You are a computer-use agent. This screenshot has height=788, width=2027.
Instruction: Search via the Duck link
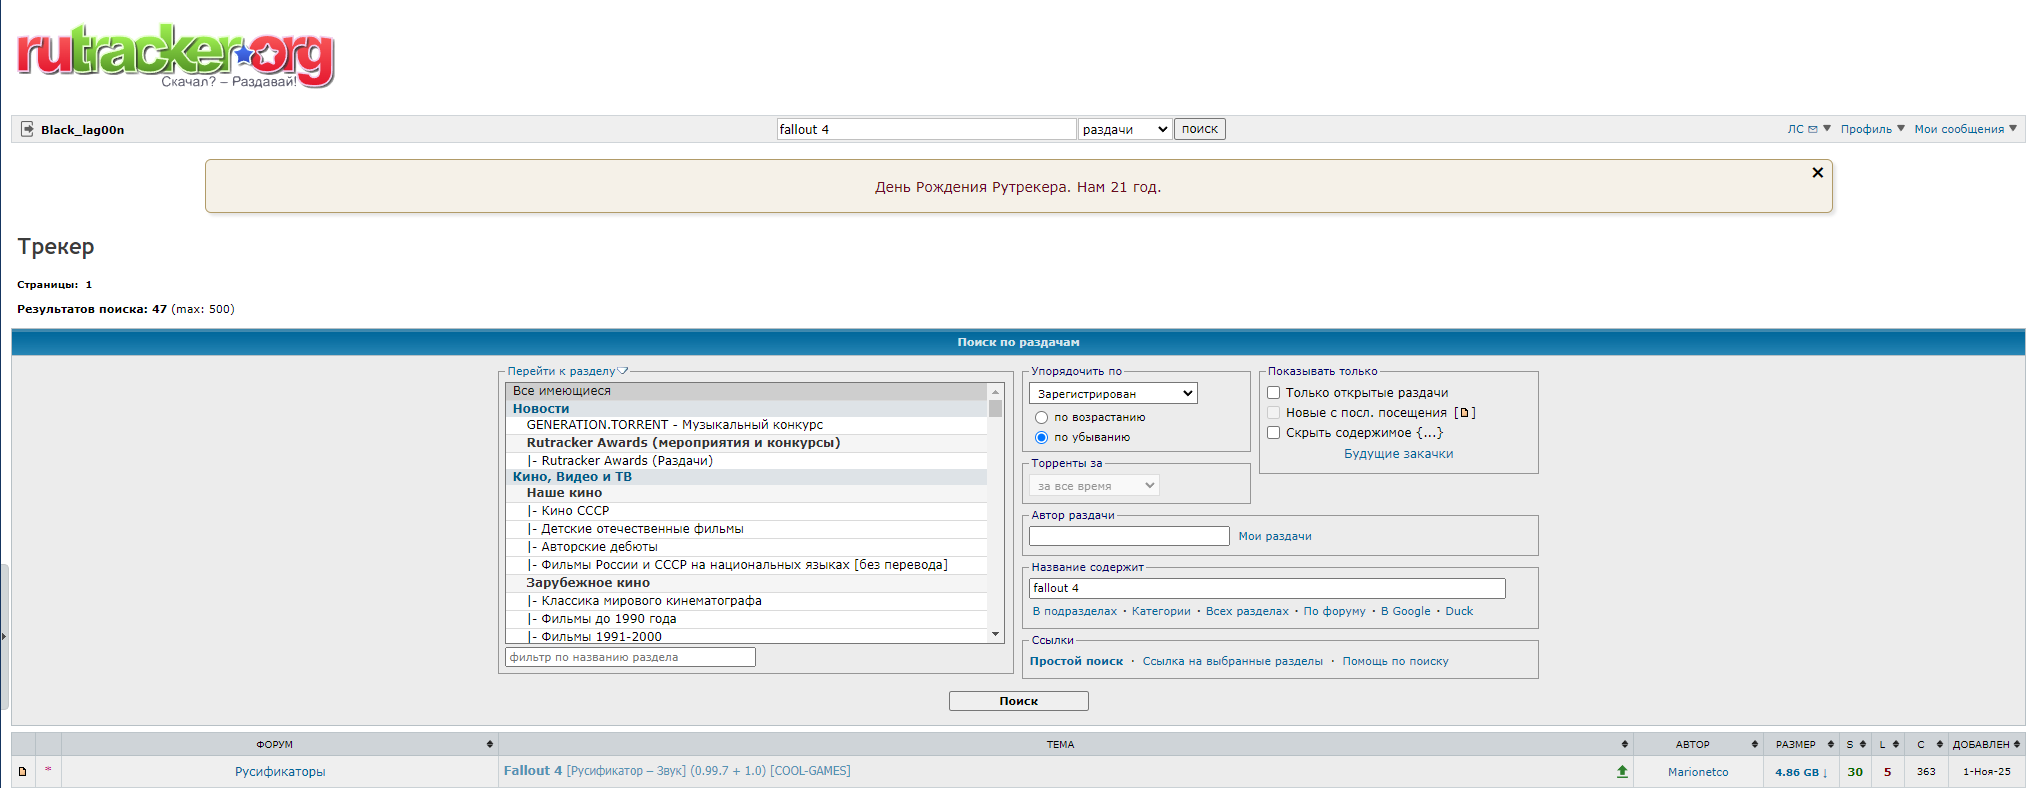pyautogui.click(x=1459, y=611)
